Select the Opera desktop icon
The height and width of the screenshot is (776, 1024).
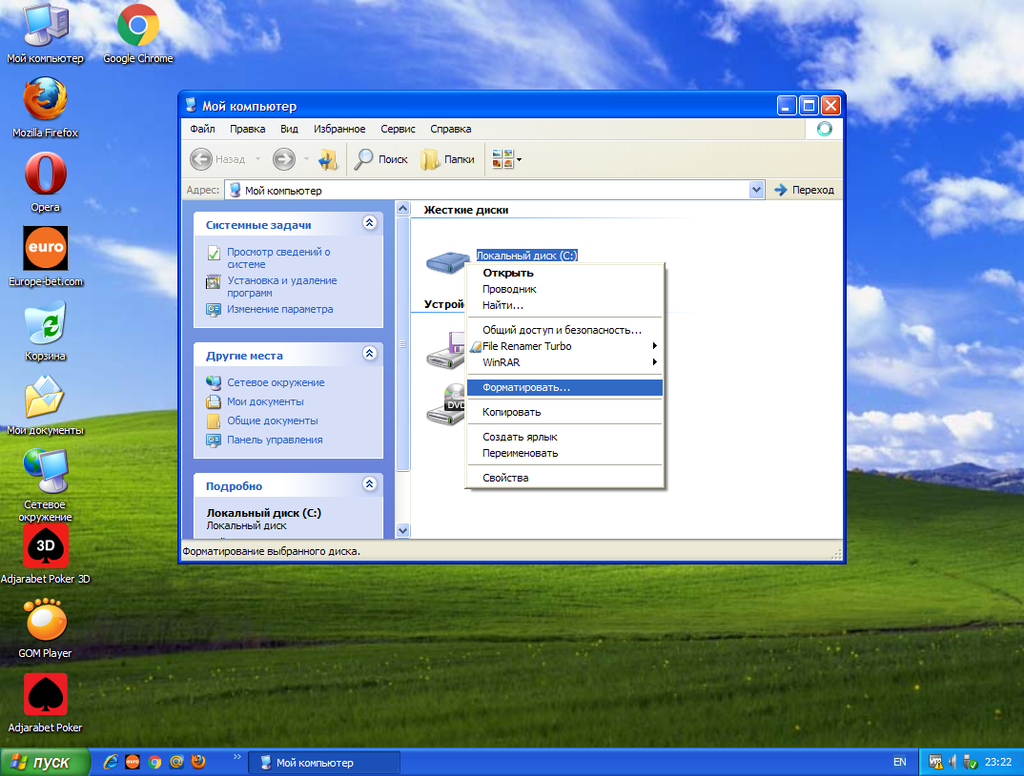point(45,182)
